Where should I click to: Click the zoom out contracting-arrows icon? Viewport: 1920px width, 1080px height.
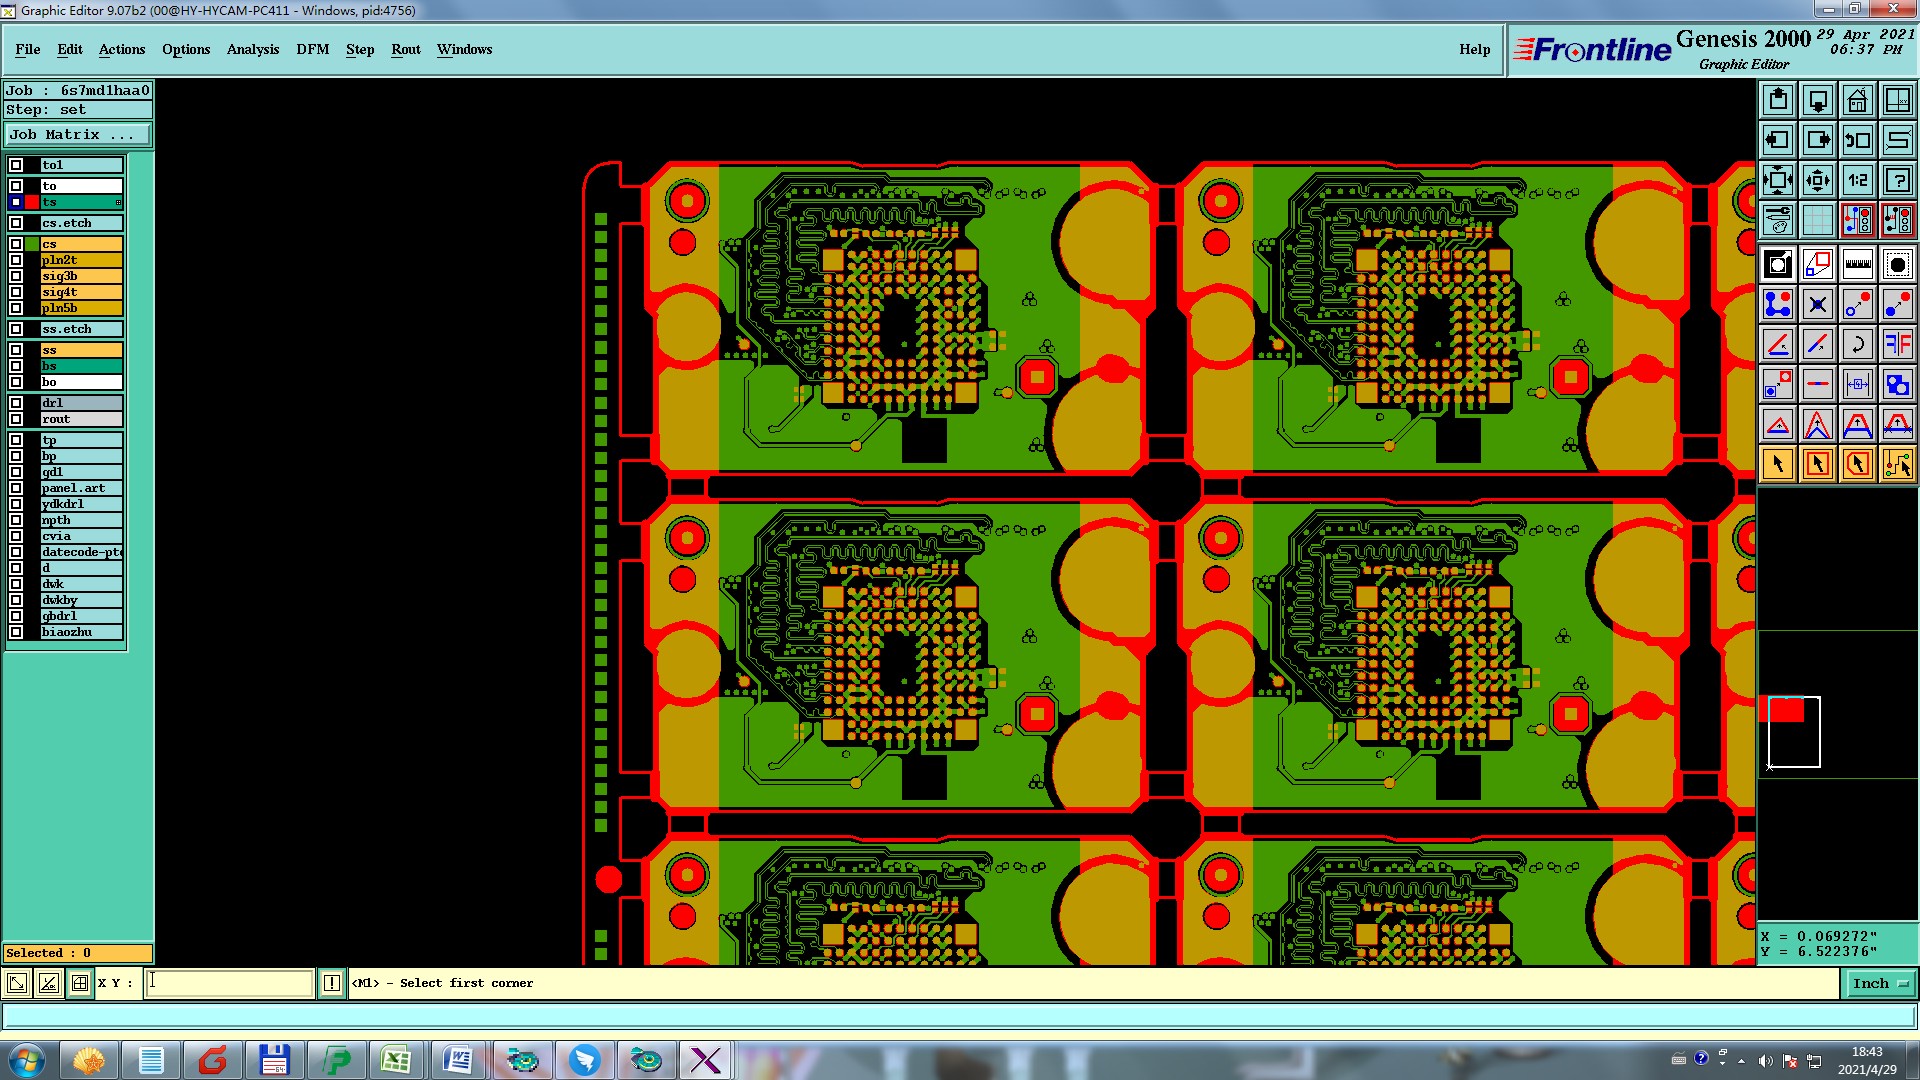point(1818,180)
